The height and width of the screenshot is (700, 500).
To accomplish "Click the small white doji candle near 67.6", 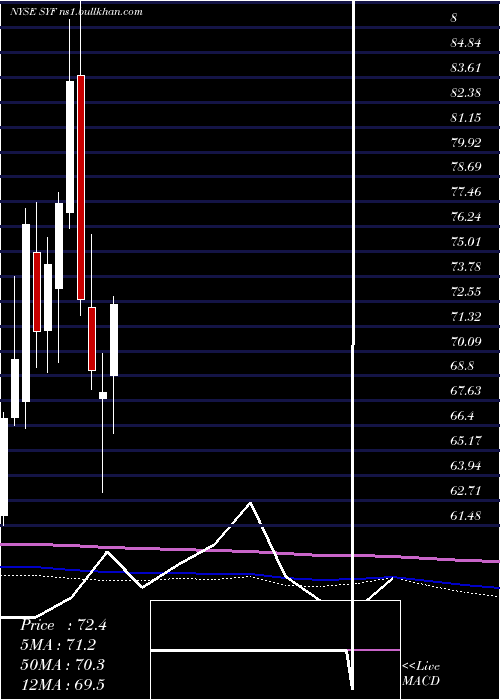I will coord(103,395).
